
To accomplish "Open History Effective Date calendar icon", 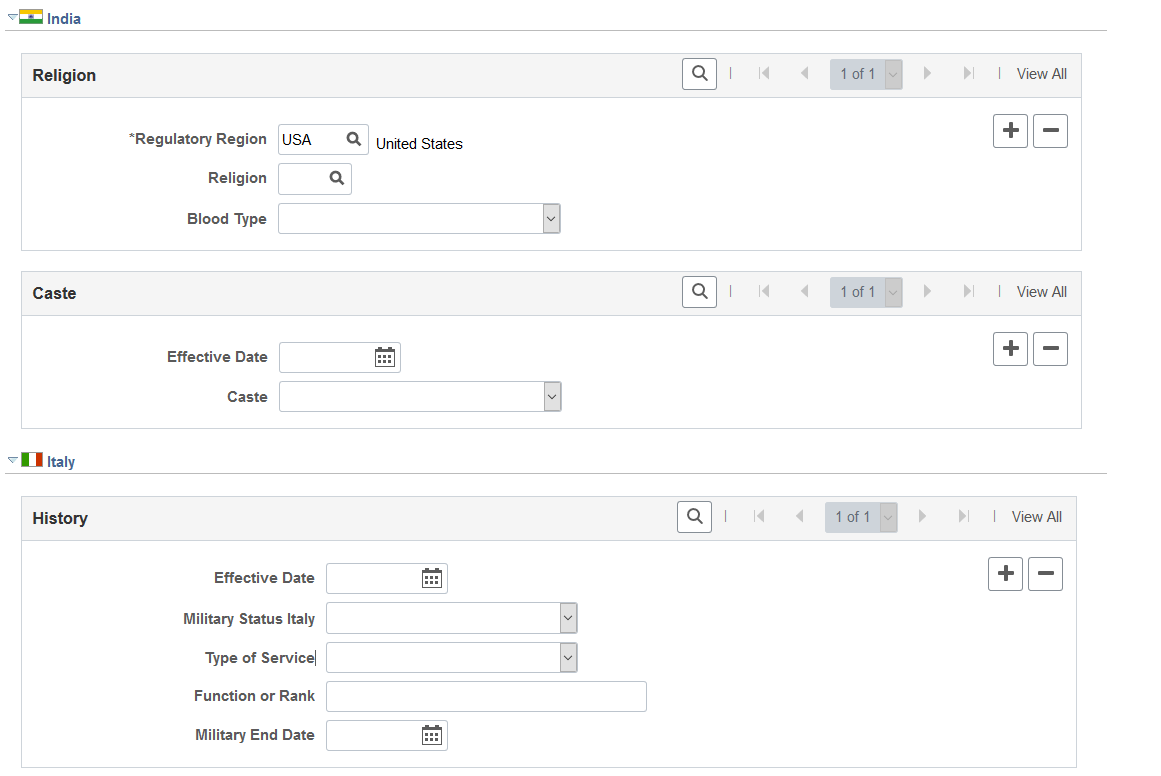I will click(432, 578).
